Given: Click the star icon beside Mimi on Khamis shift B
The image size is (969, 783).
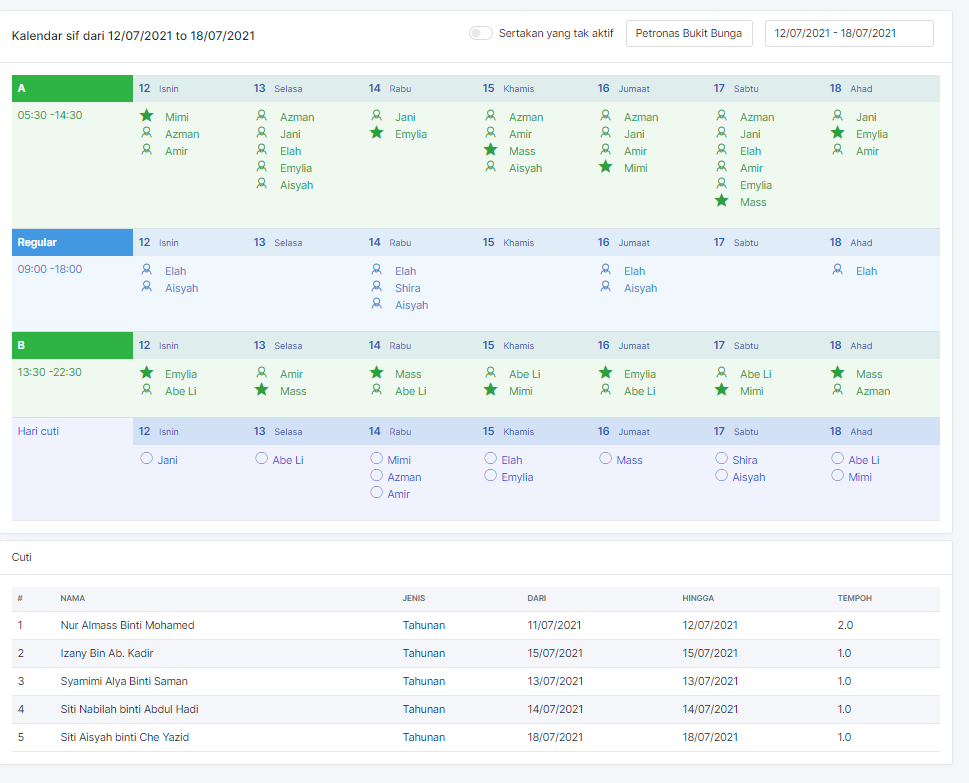Looking at the screenshot, I should [491, 389].
